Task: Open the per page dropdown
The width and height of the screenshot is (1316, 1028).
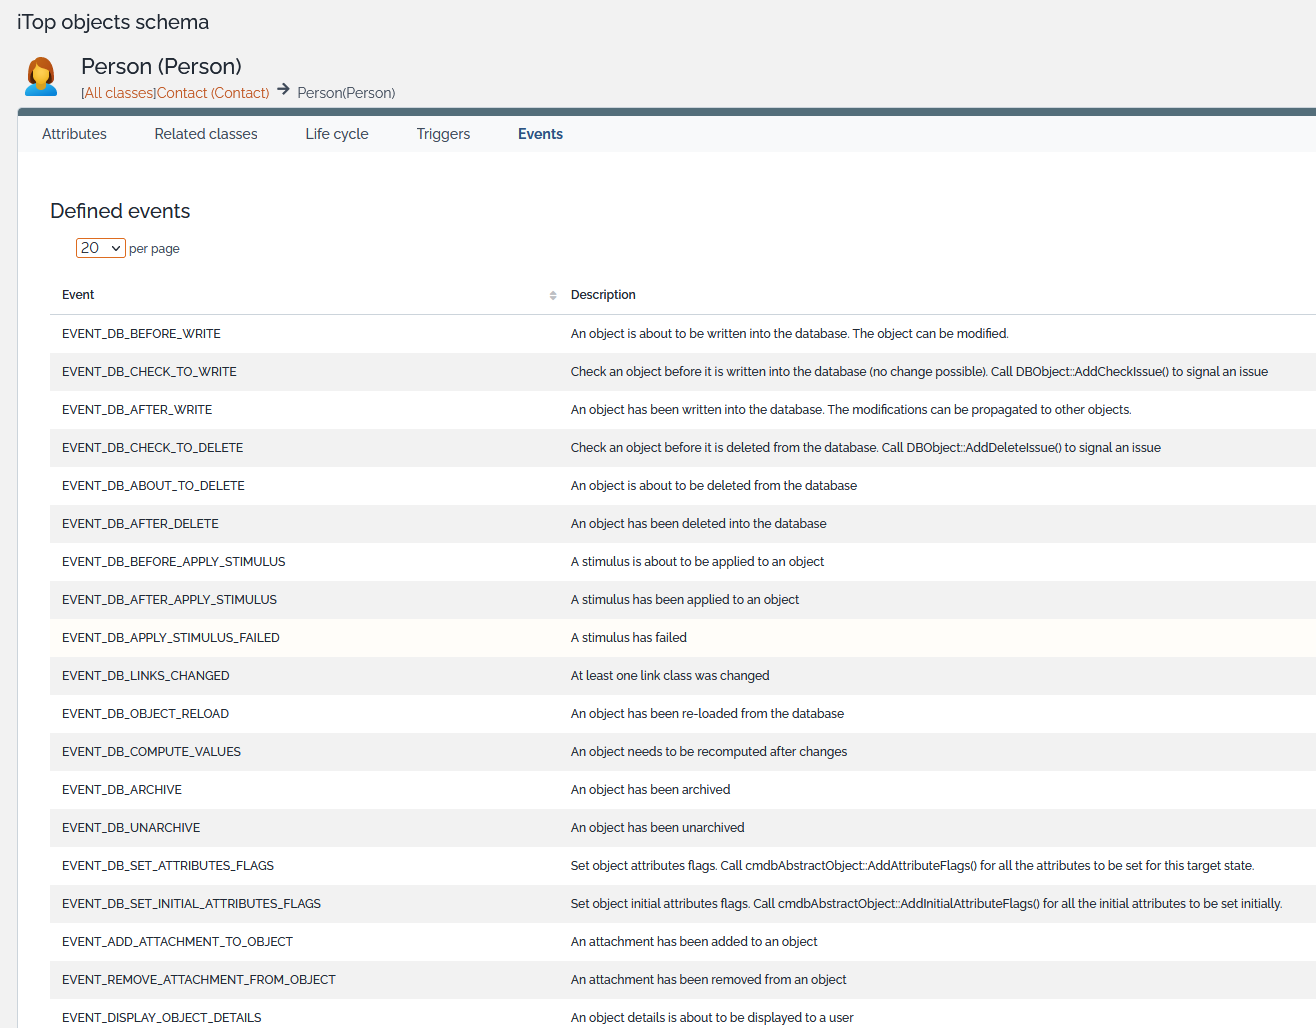Action: pyautogui.click(x=100, y=248)
